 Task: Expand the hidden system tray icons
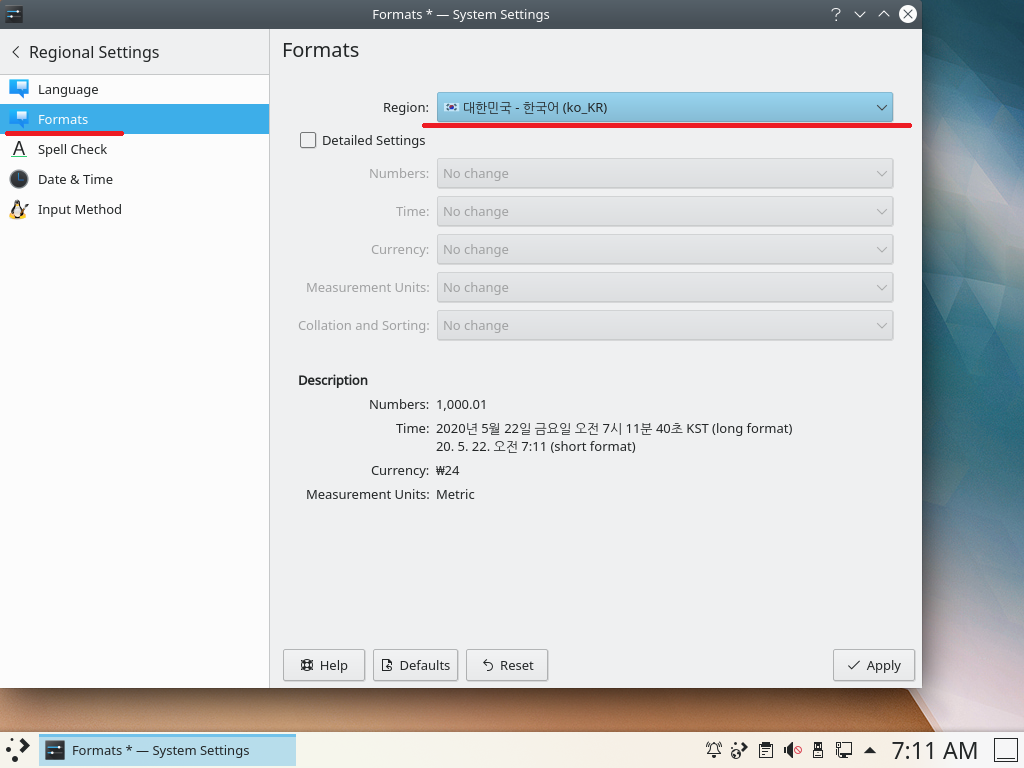(870, 750)
